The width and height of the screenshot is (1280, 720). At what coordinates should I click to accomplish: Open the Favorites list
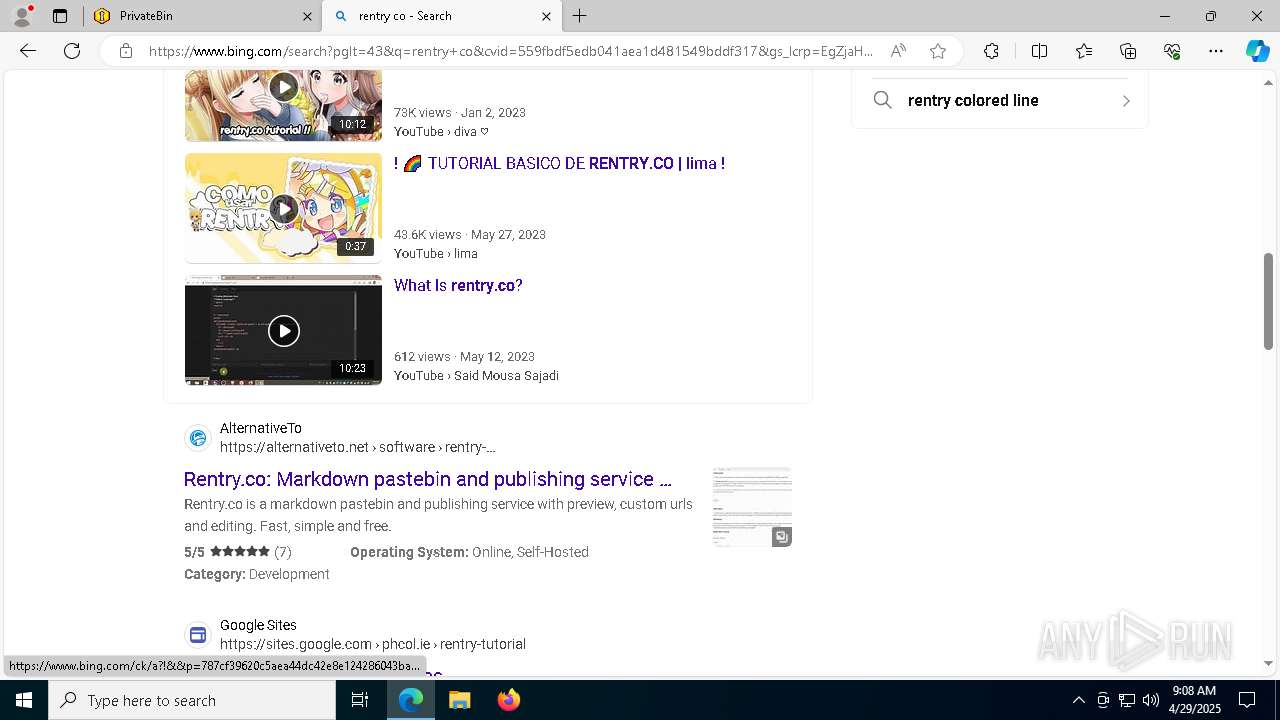coord(1084,51)
